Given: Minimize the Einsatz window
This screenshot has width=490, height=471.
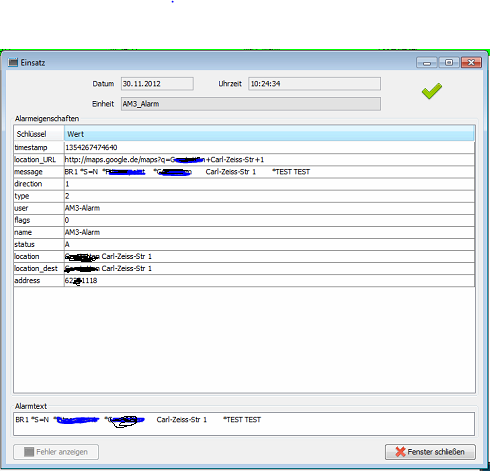Looking at the screenshot, I should click(427, 63).
